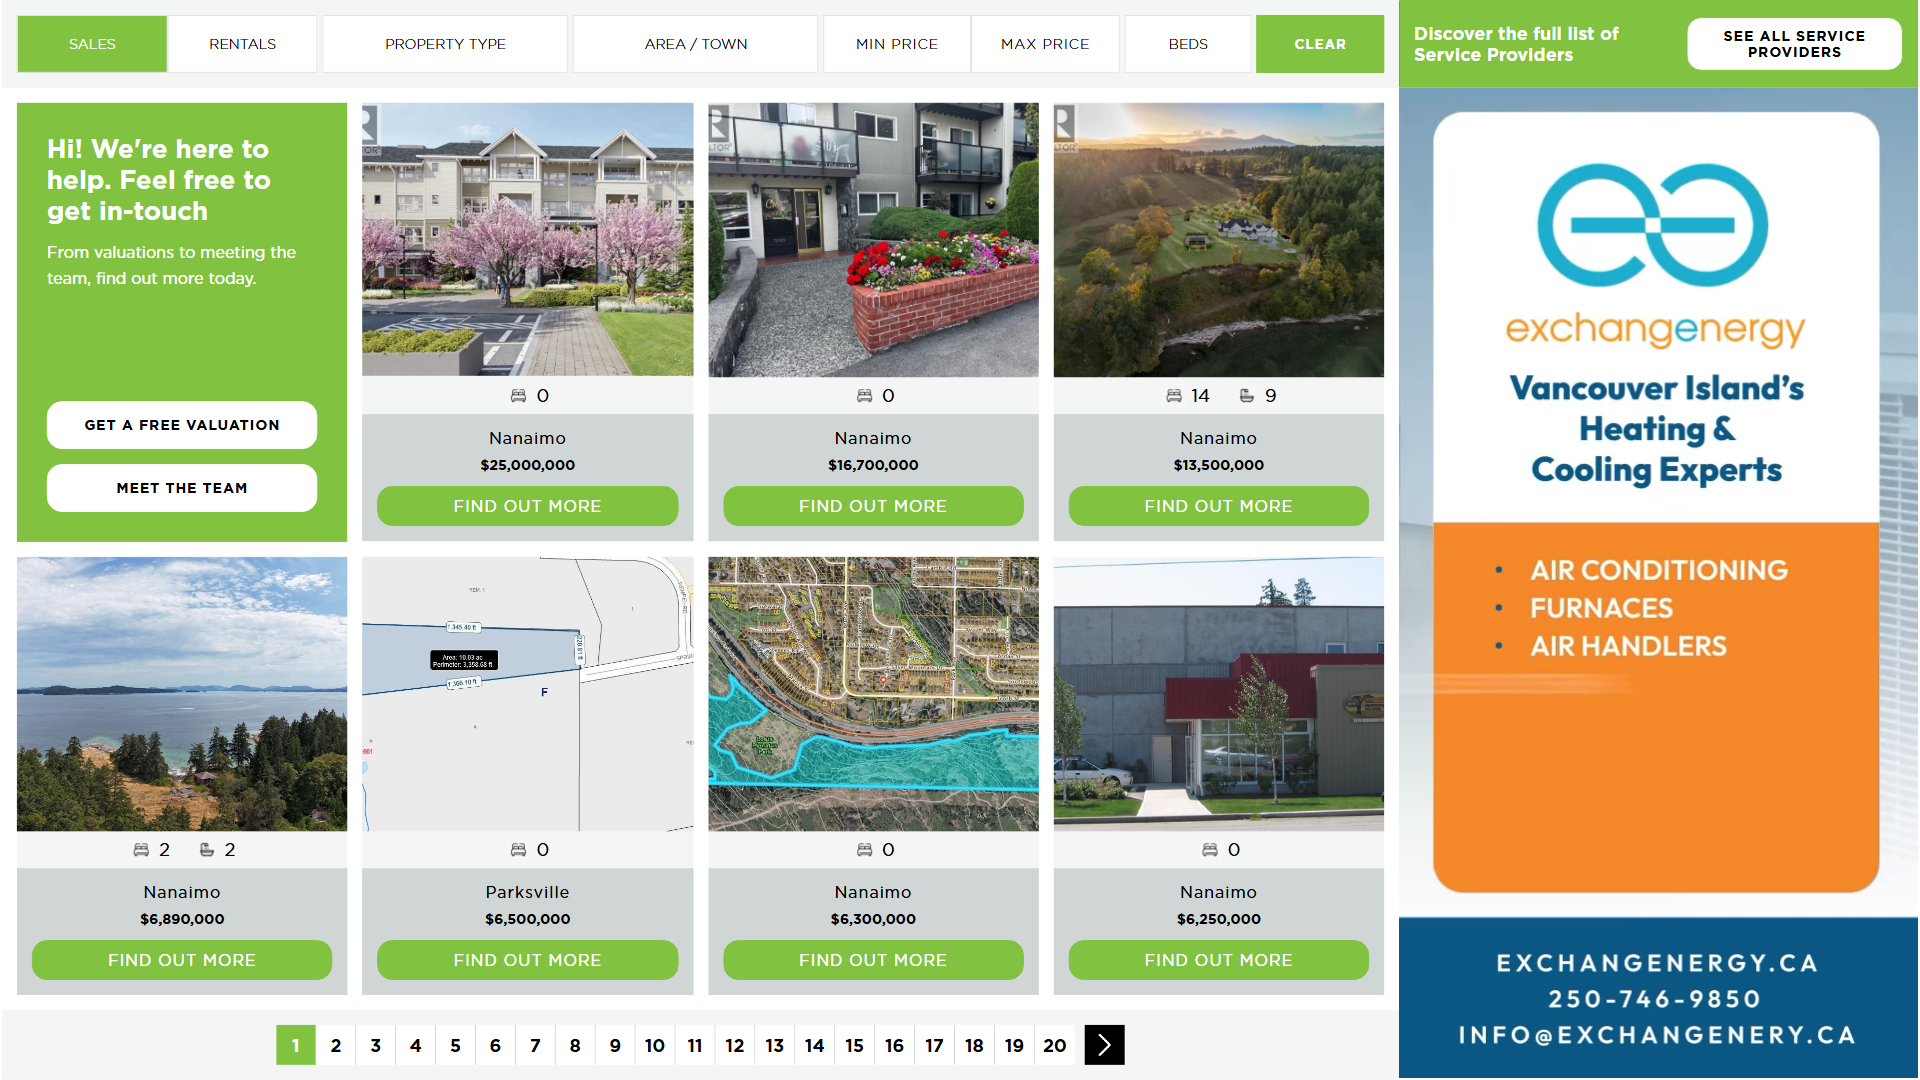Switch to the Sales toggle
The image size is (1920, 1080).
(92, 44)
